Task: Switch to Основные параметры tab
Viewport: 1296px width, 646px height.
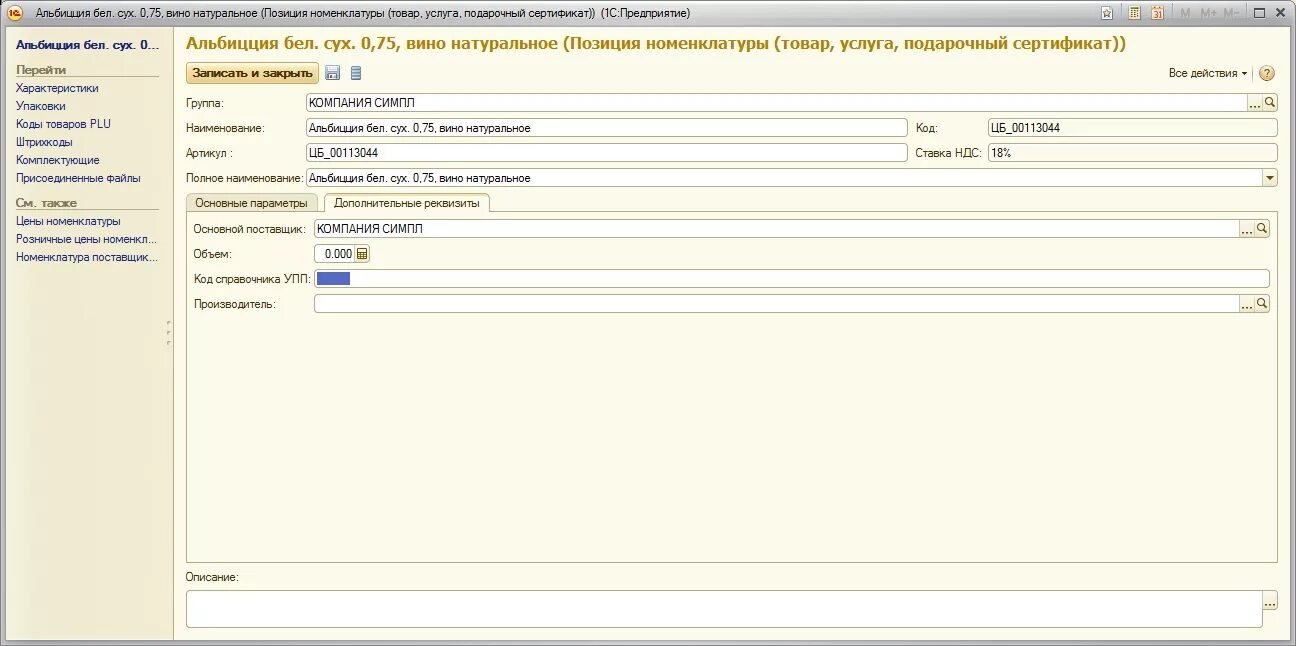Action: (x=251, y=203)
